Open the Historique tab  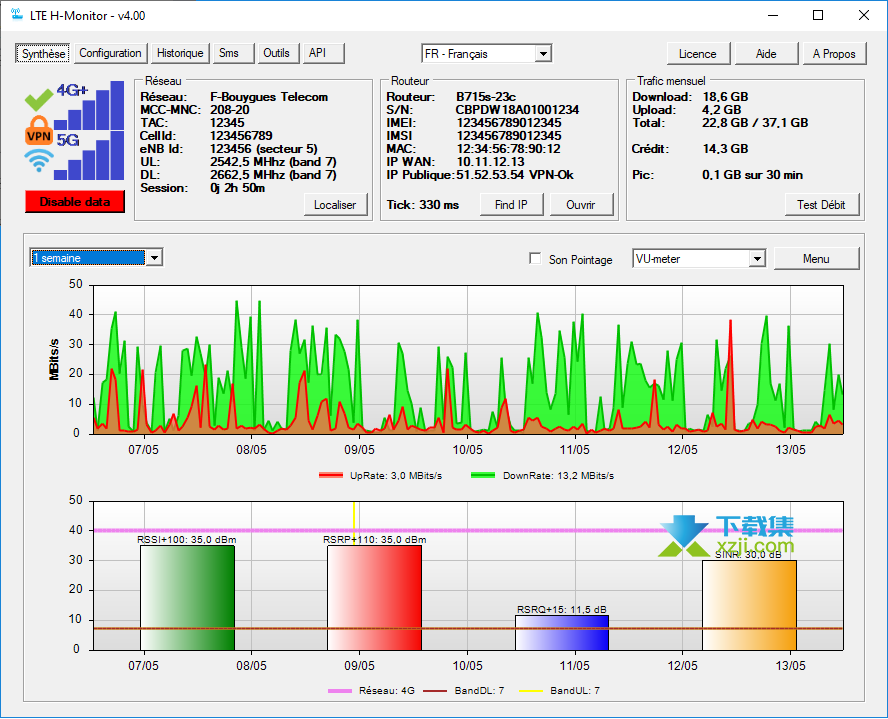(180, 53)
